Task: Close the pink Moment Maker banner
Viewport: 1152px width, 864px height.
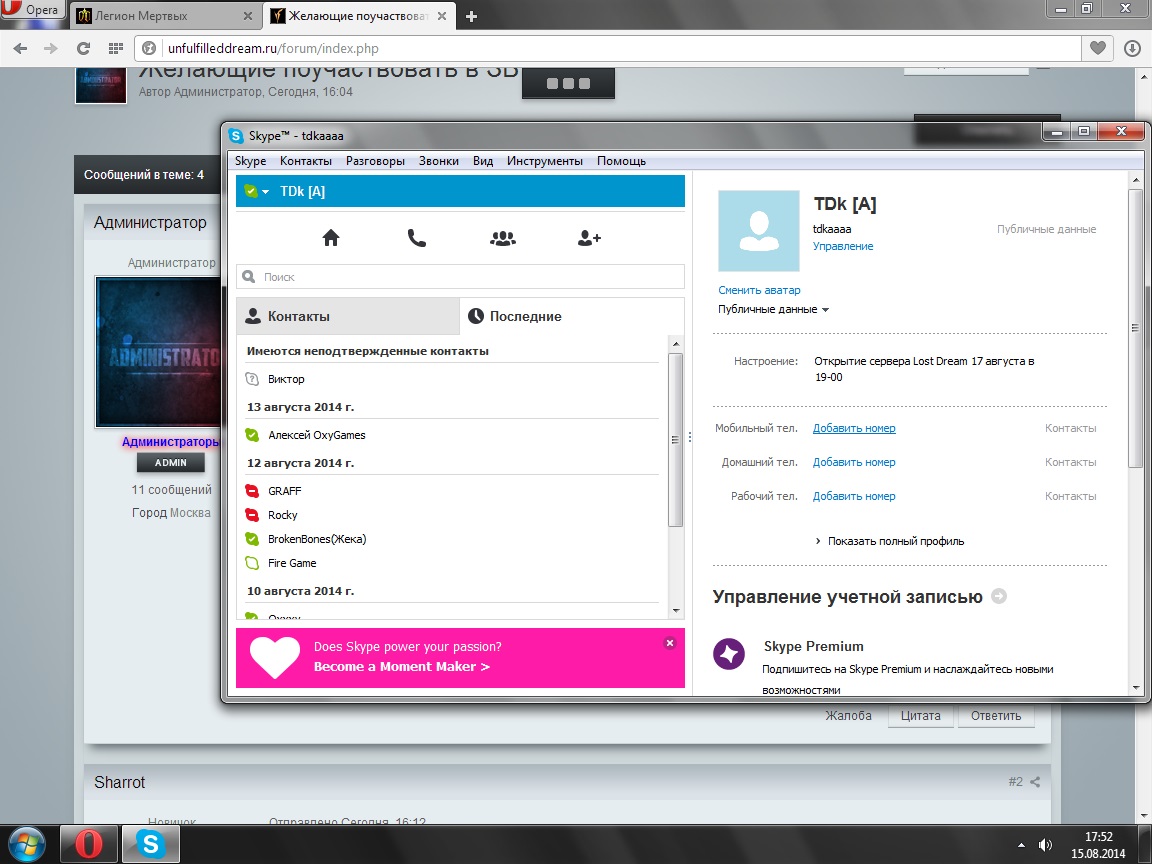Action: pos(669,643)
